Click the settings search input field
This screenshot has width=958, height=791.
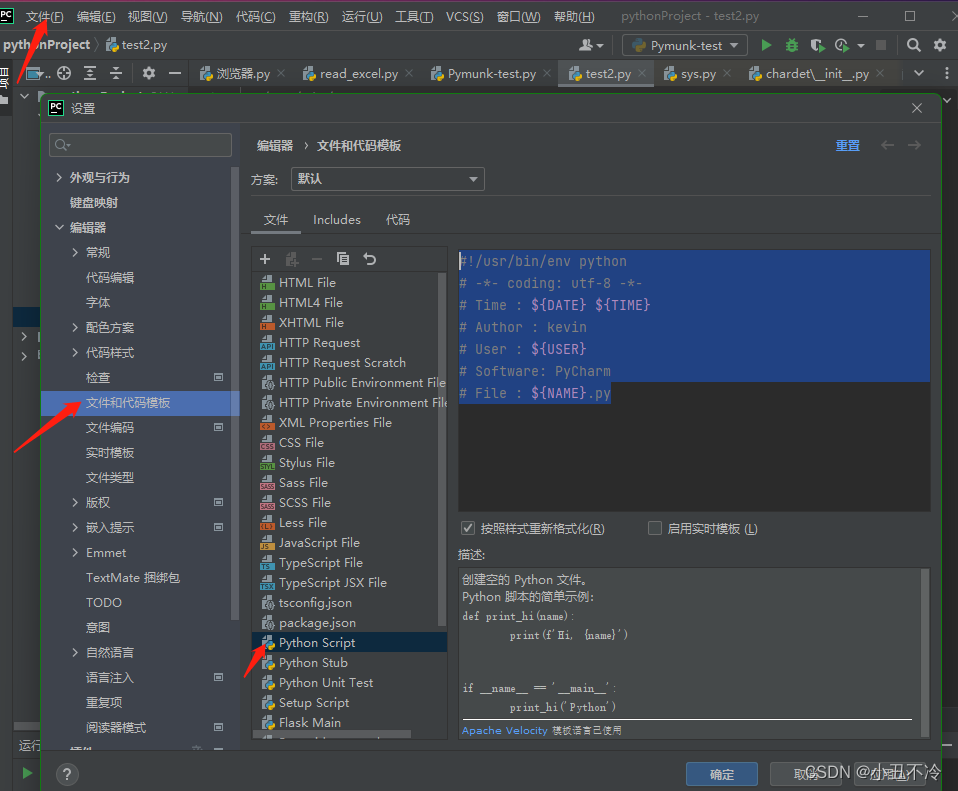tap(140, 145)
